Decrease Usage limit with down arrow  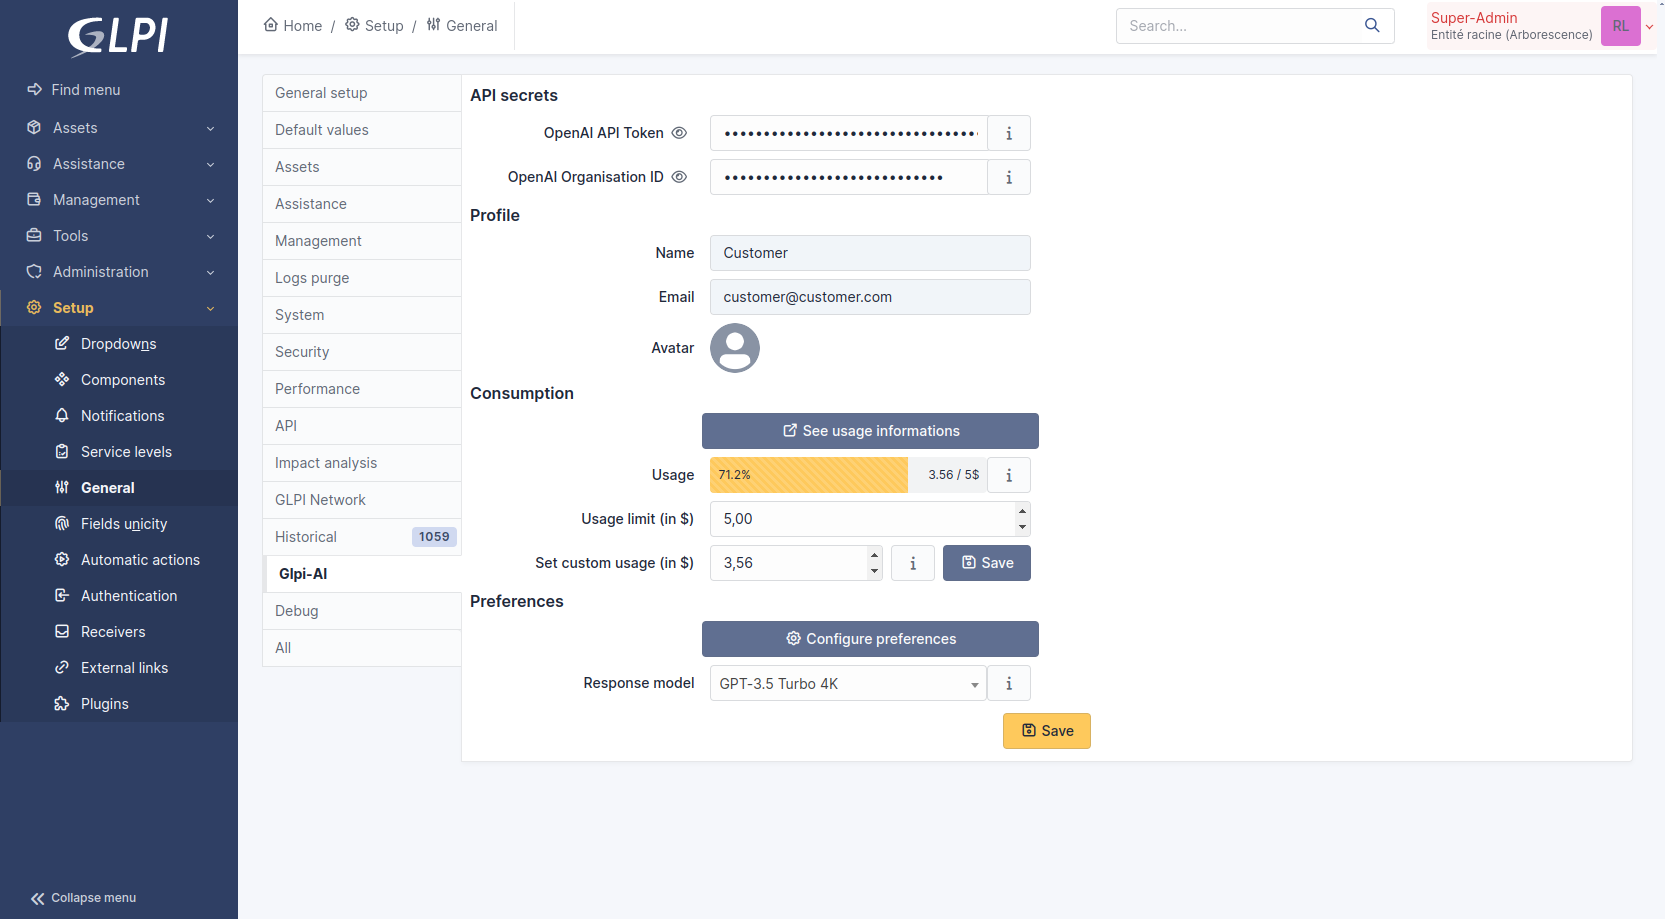[x=1022, y=527]
